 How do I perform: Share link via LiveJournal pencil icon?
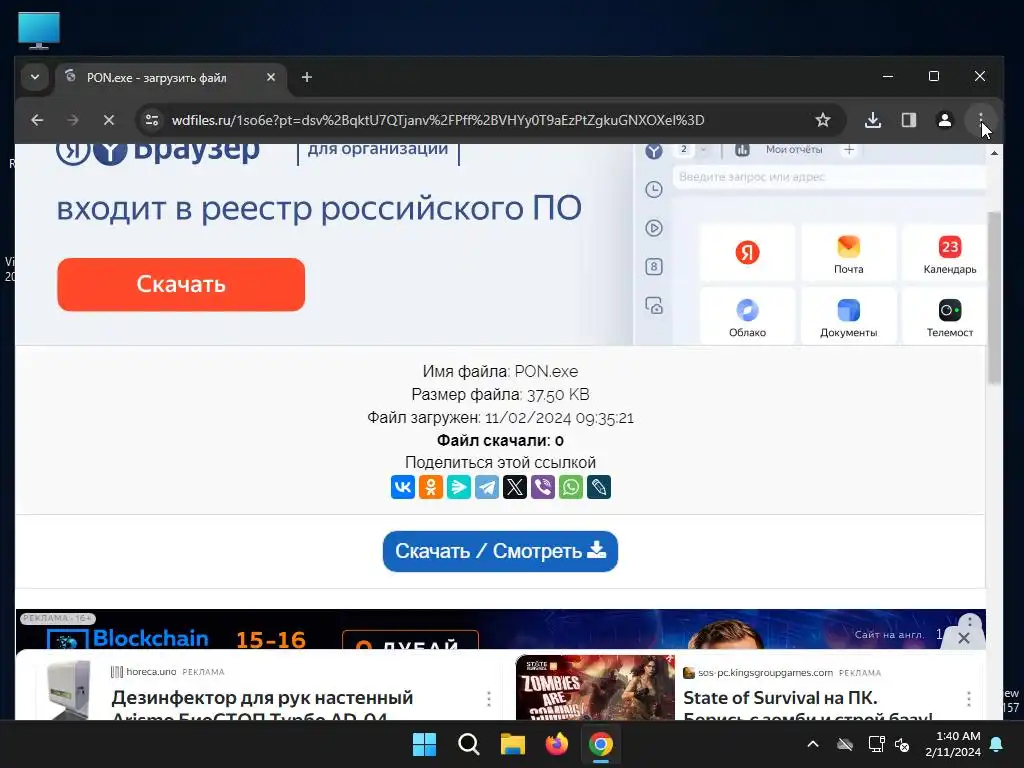[599, 487]
